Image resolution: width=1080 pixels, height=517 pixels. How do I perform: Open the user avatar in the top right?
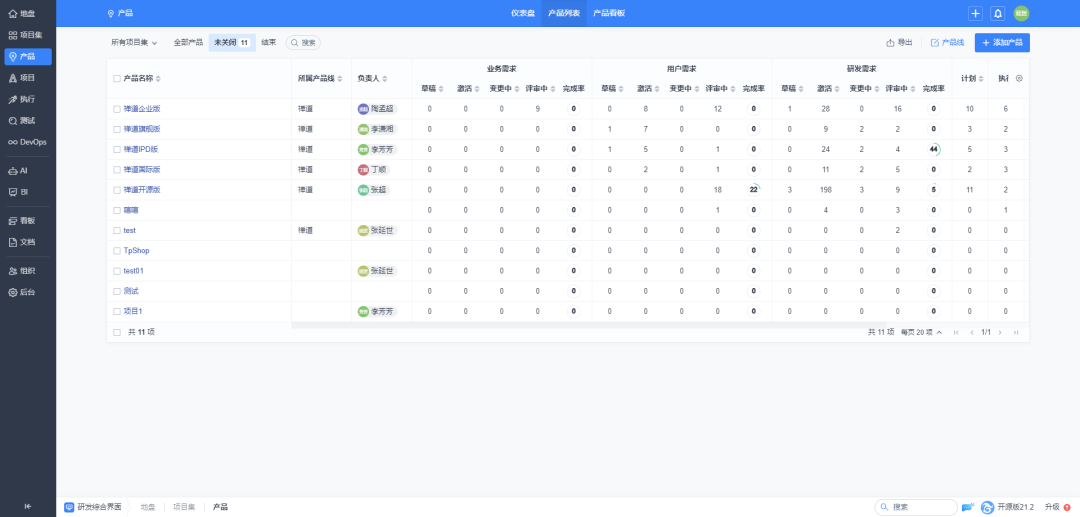pyautogui.click(x=1021, y=13)
